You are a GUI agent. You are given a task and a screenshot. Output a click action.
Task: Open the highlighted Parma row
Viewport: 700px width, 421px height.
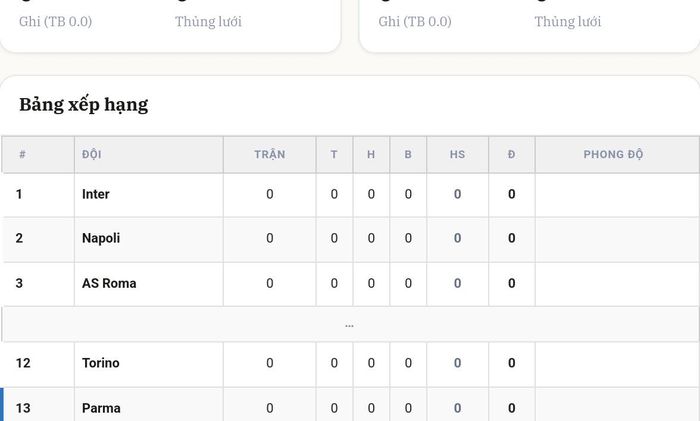point(350,405)
